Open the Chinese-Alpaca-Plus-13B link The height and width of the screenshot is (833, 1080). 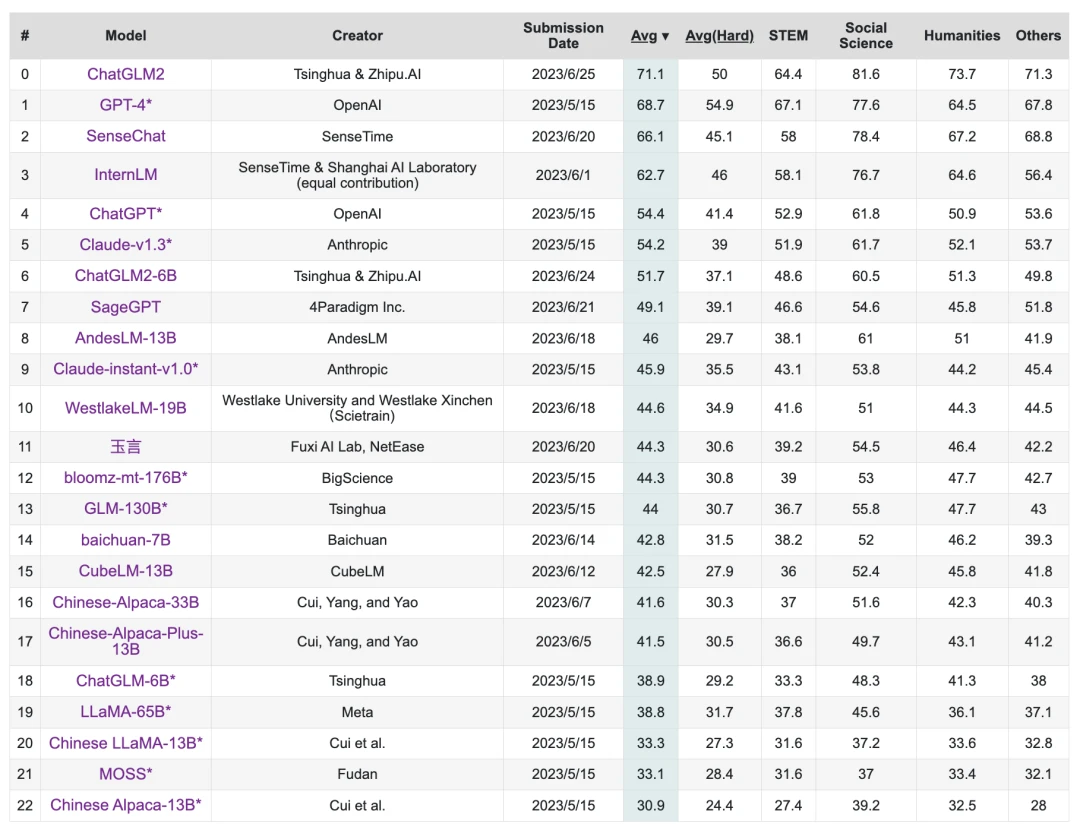125,641
